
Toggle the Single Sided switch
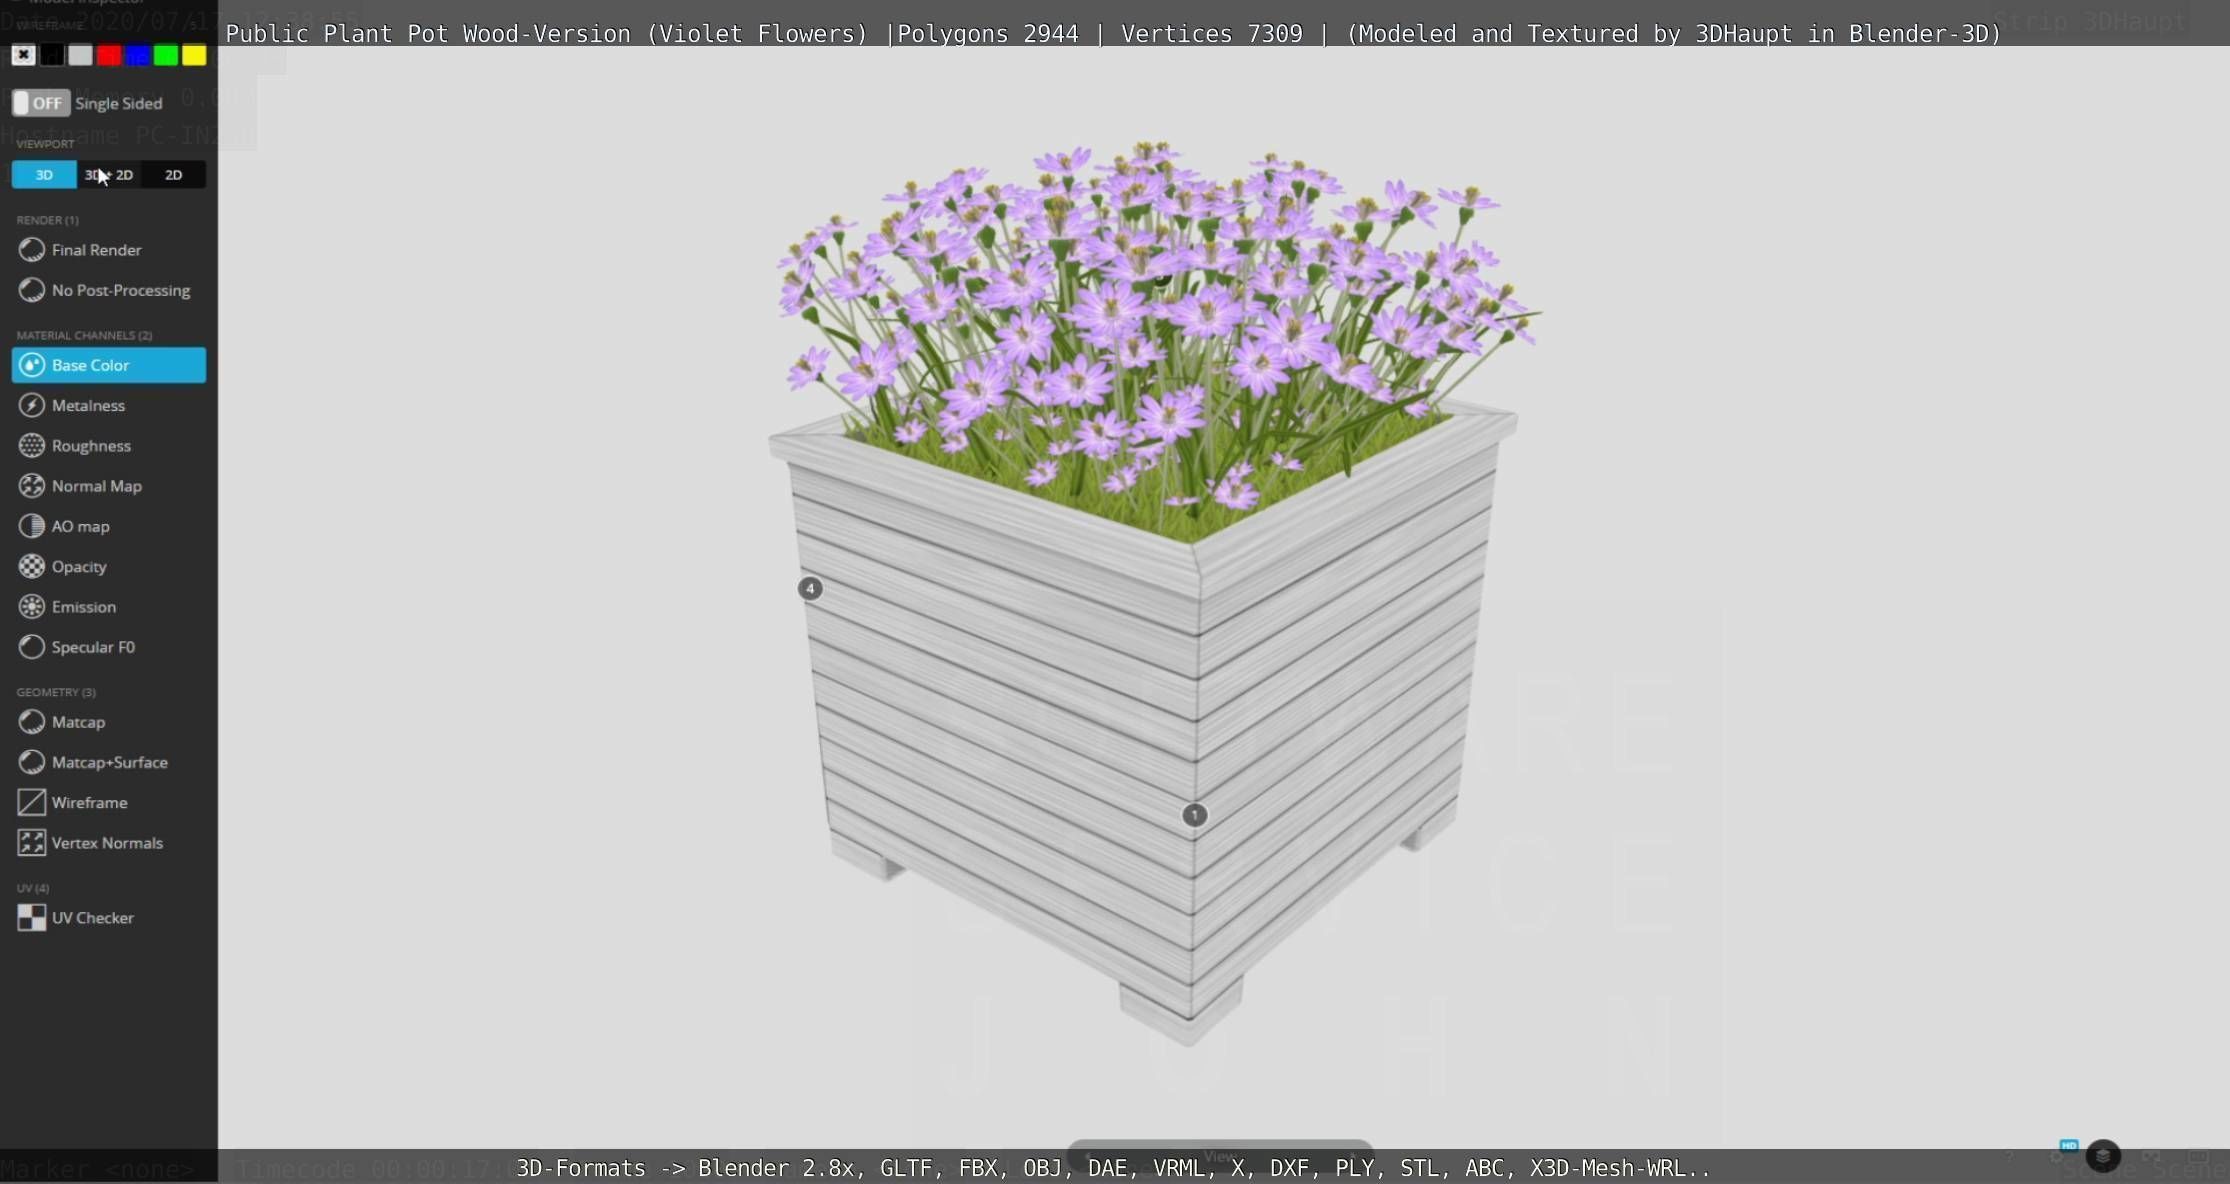pyautogui.click(x=40, y=103)
